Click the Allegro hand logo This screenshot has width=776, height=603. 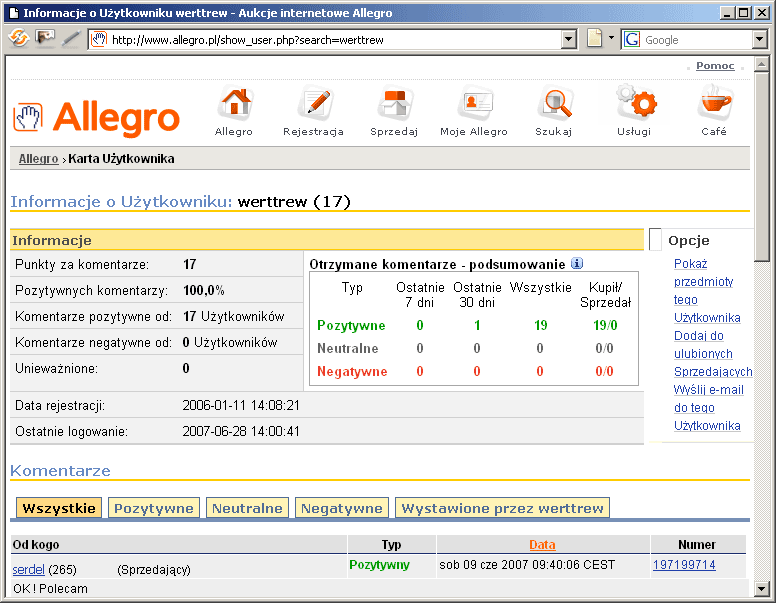(28, 117)
